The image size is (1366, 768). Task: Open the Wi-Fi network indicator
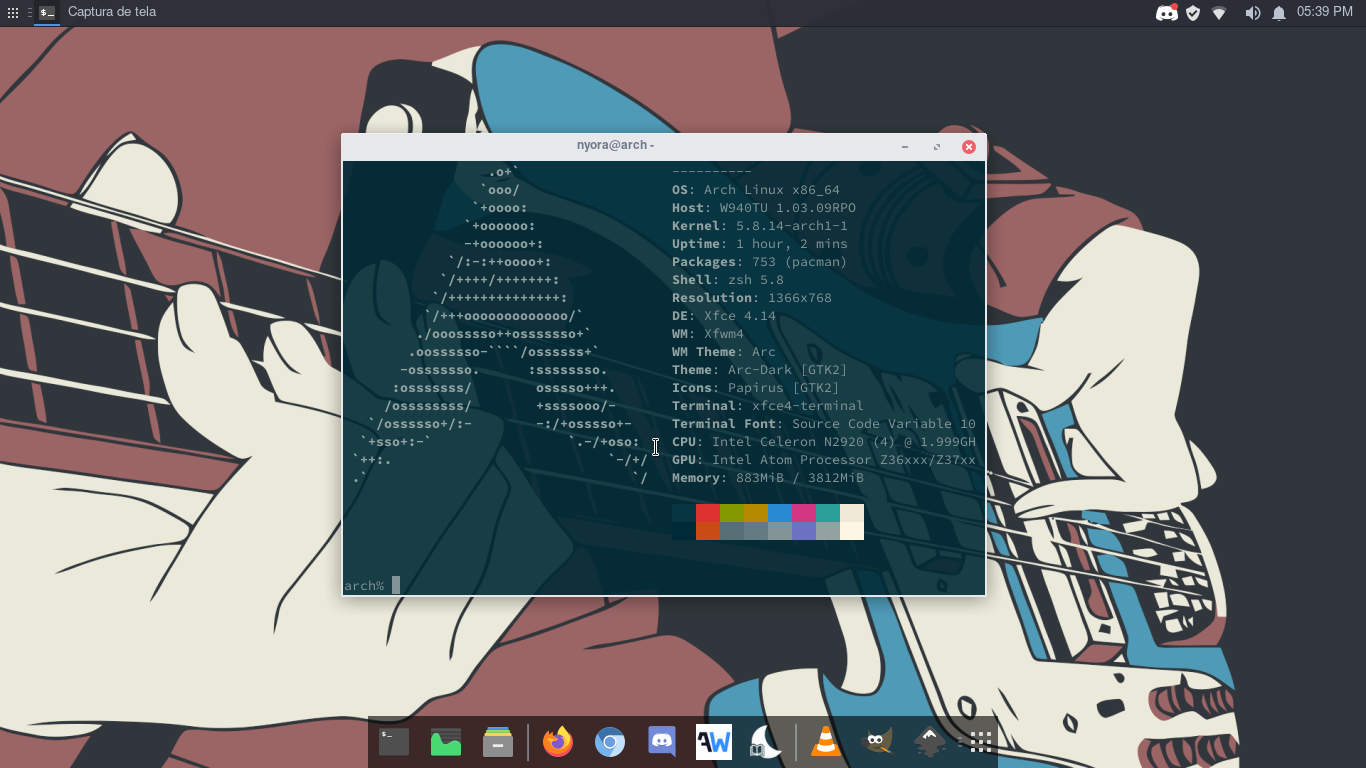(x=1219, y=13)
